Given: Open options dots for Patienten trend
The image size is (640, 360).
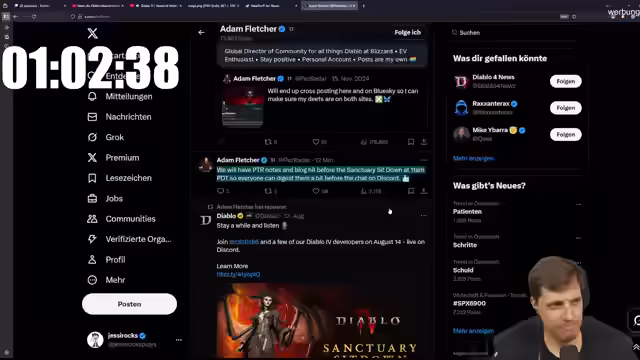Looking at the screenshot, I should coord(578,204).
